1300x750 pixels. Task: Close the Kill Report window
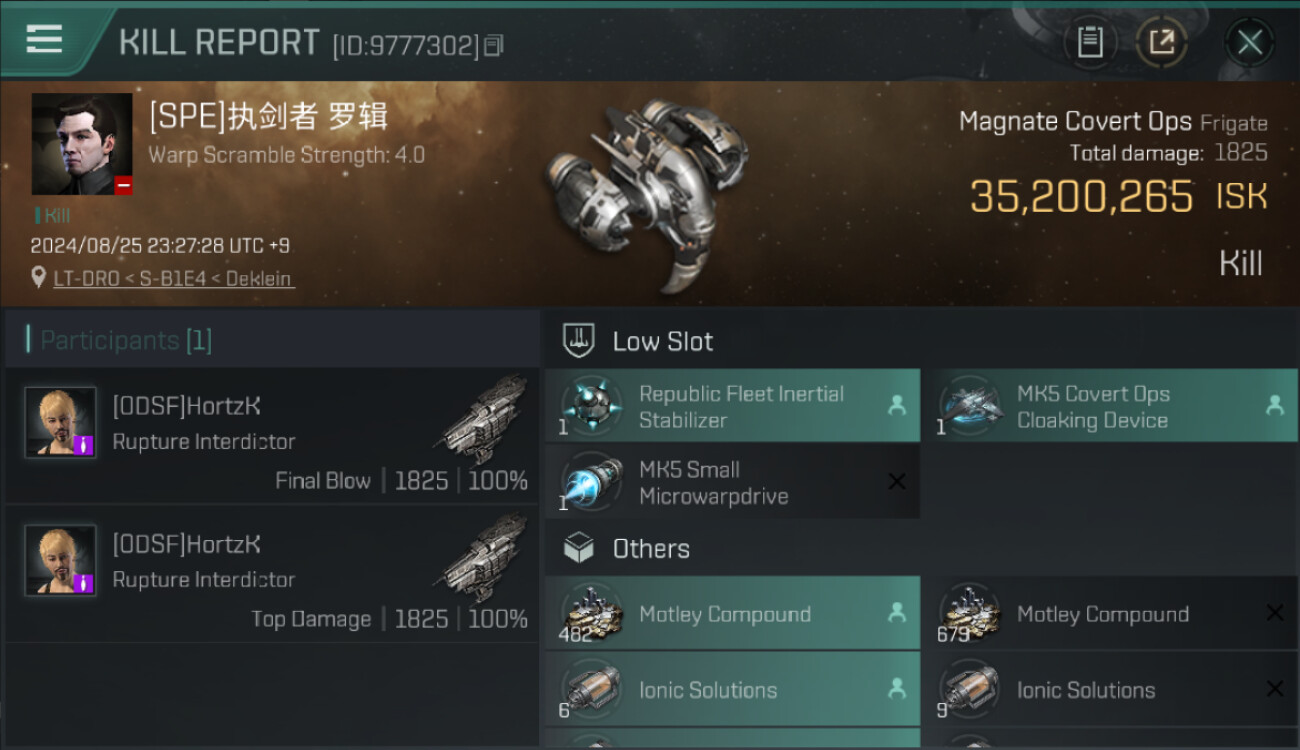tap(1249, 42)
